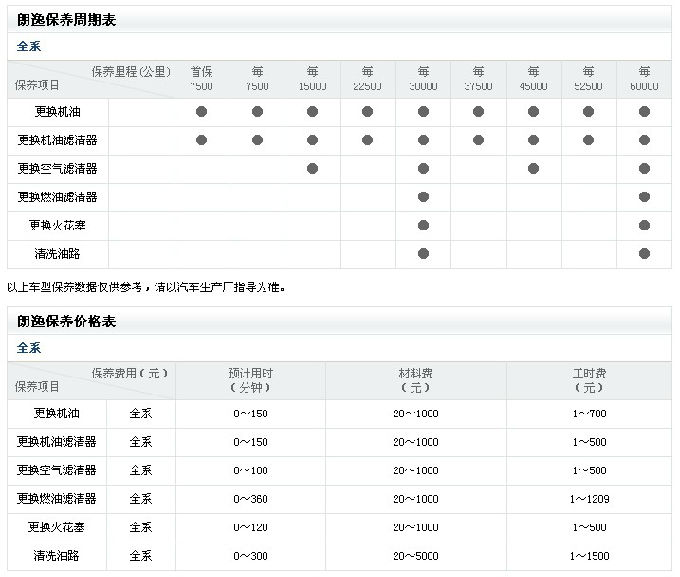Click 清洗油路 row label in the price table
This screenshot has width=680, height=577.
(57, 556)
